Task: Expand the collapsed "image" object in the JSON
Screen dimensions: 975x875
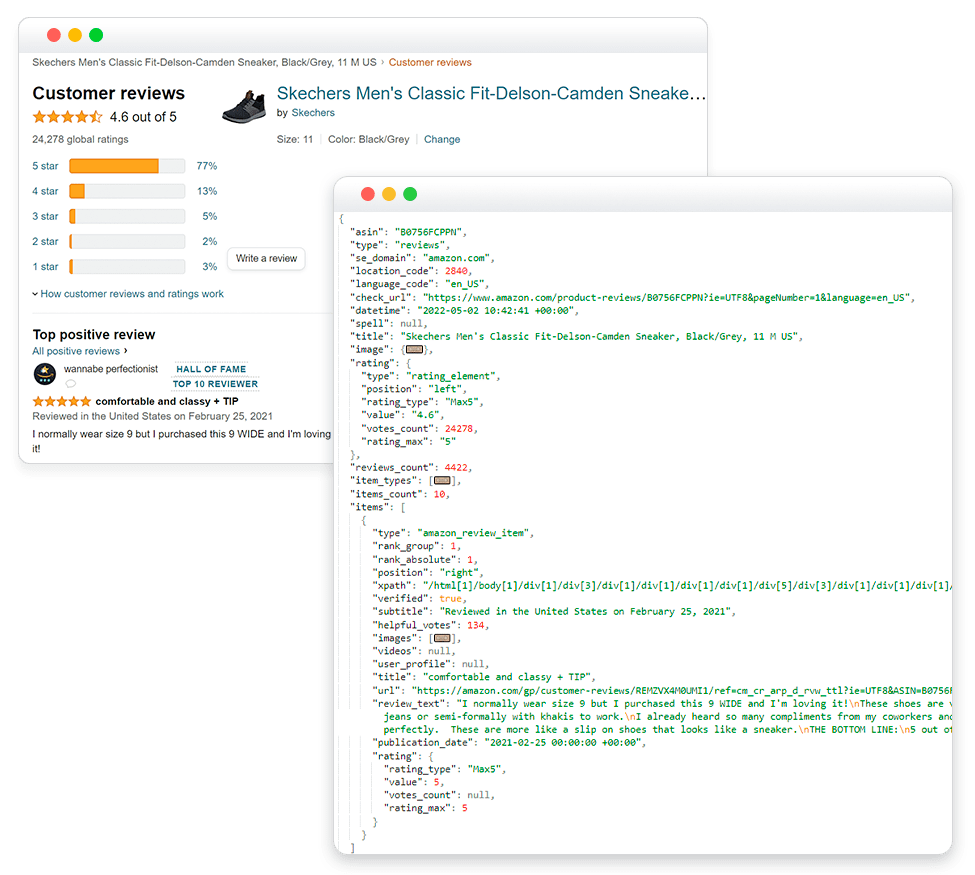Action: click(414, 349)
